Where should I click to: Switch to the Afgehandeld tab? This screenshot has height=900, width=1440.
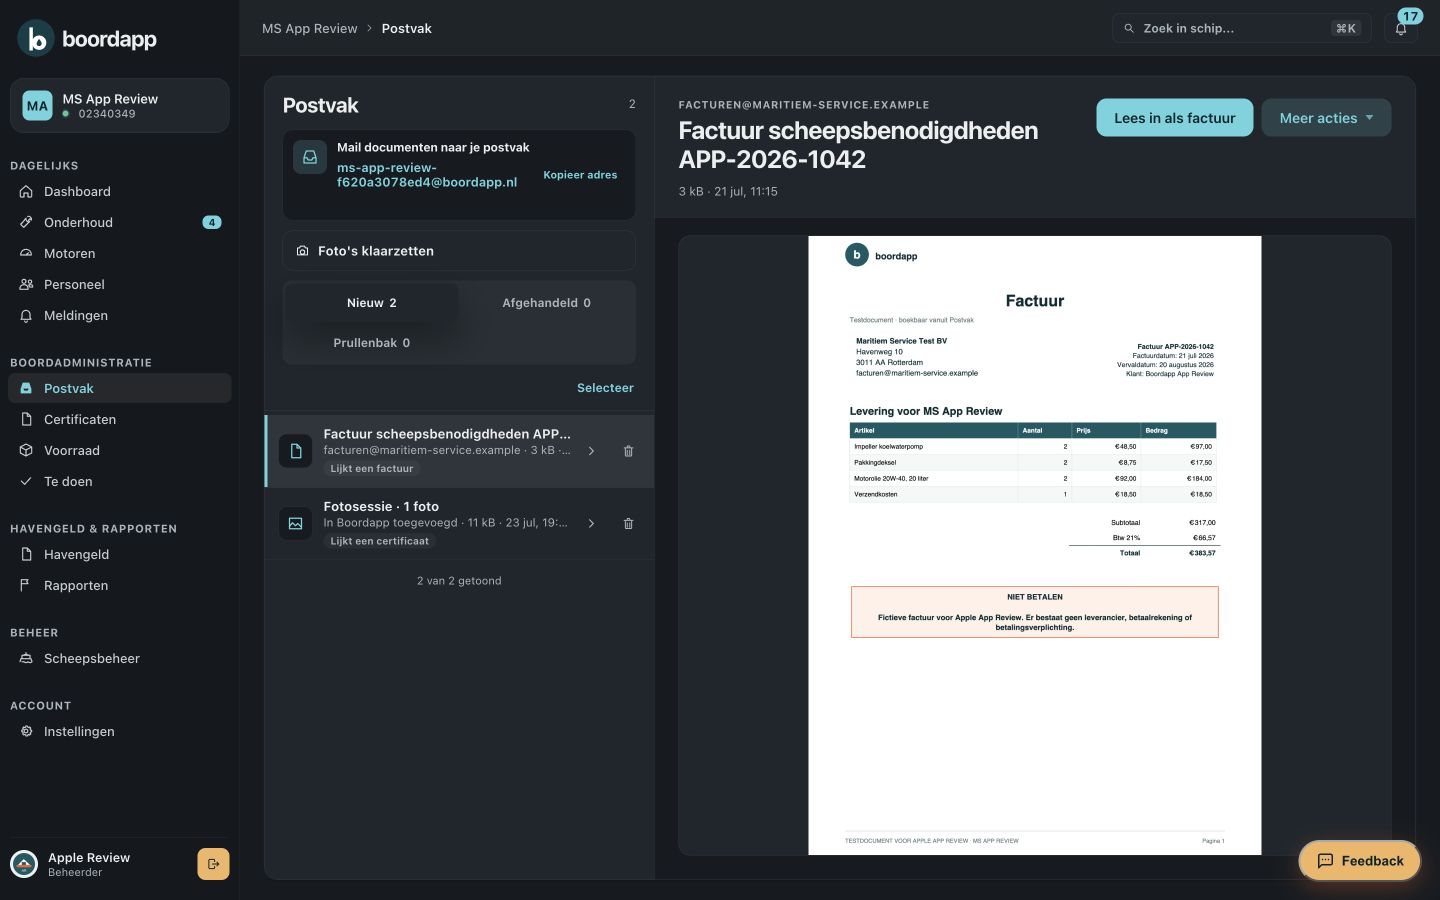click(x=546, y=303)
